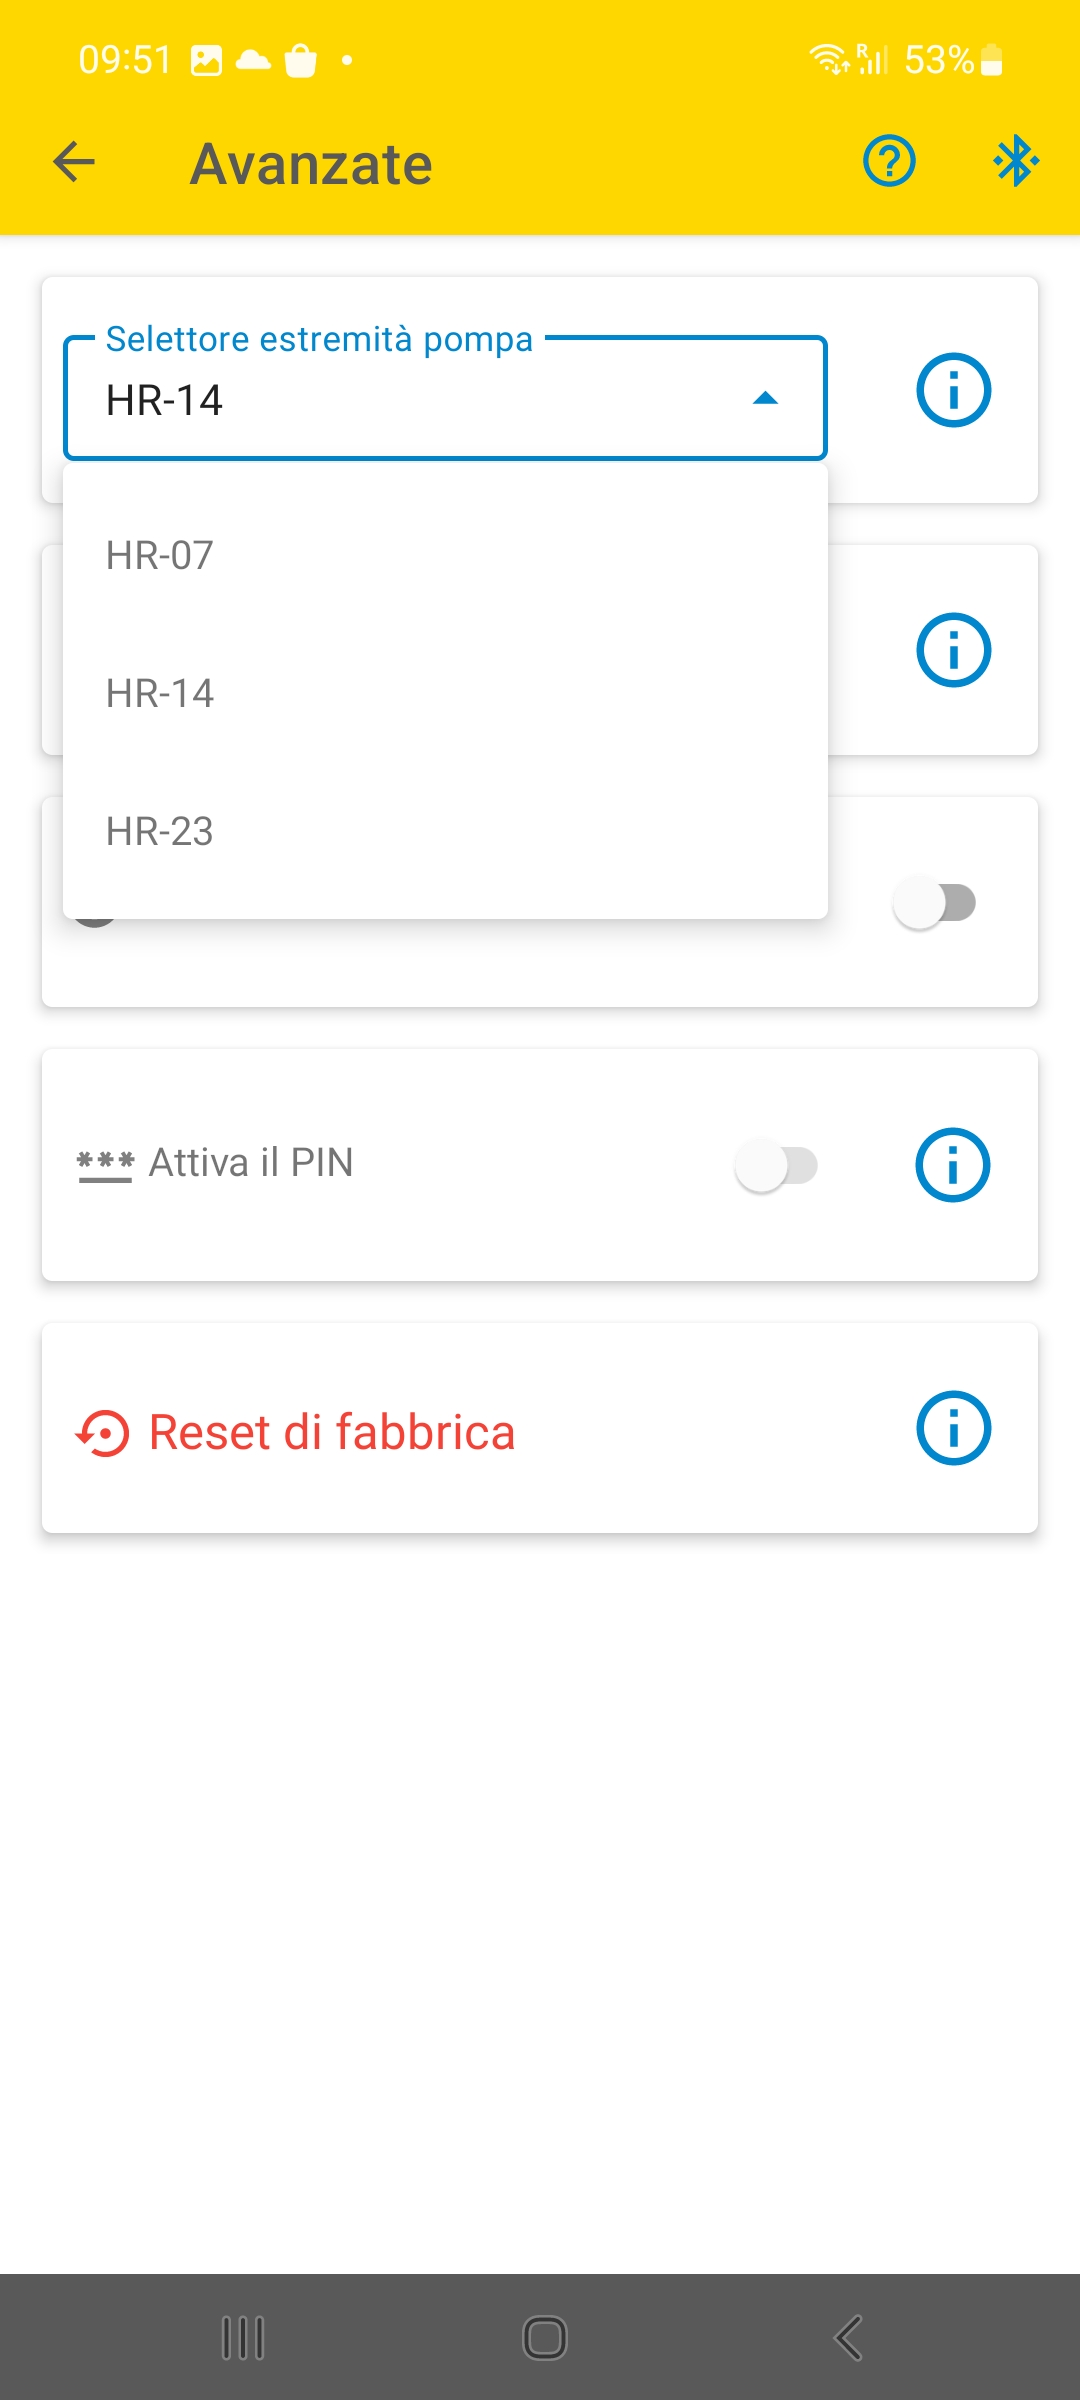Open info for Reset di fabbrica
The width and height of the screenshot is (1080, 2400).
pos(953,1428)
